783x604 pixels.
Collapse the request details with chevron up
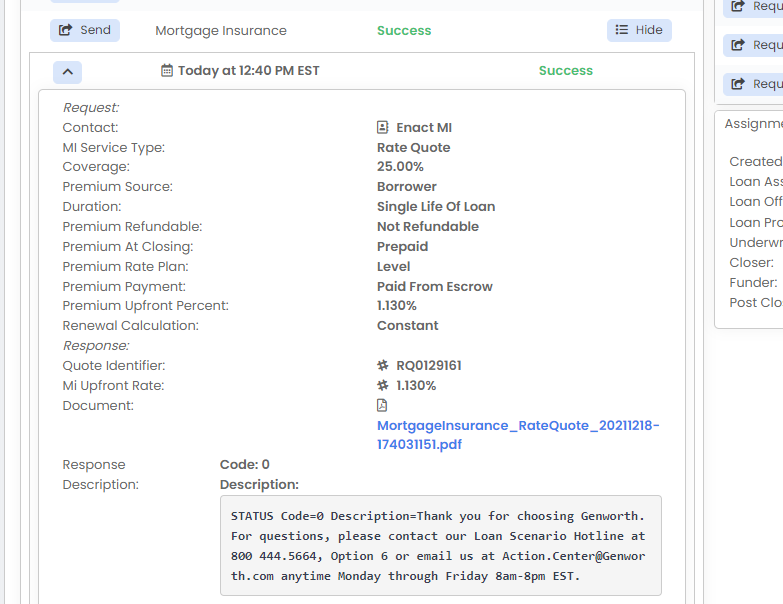[67, 72]
